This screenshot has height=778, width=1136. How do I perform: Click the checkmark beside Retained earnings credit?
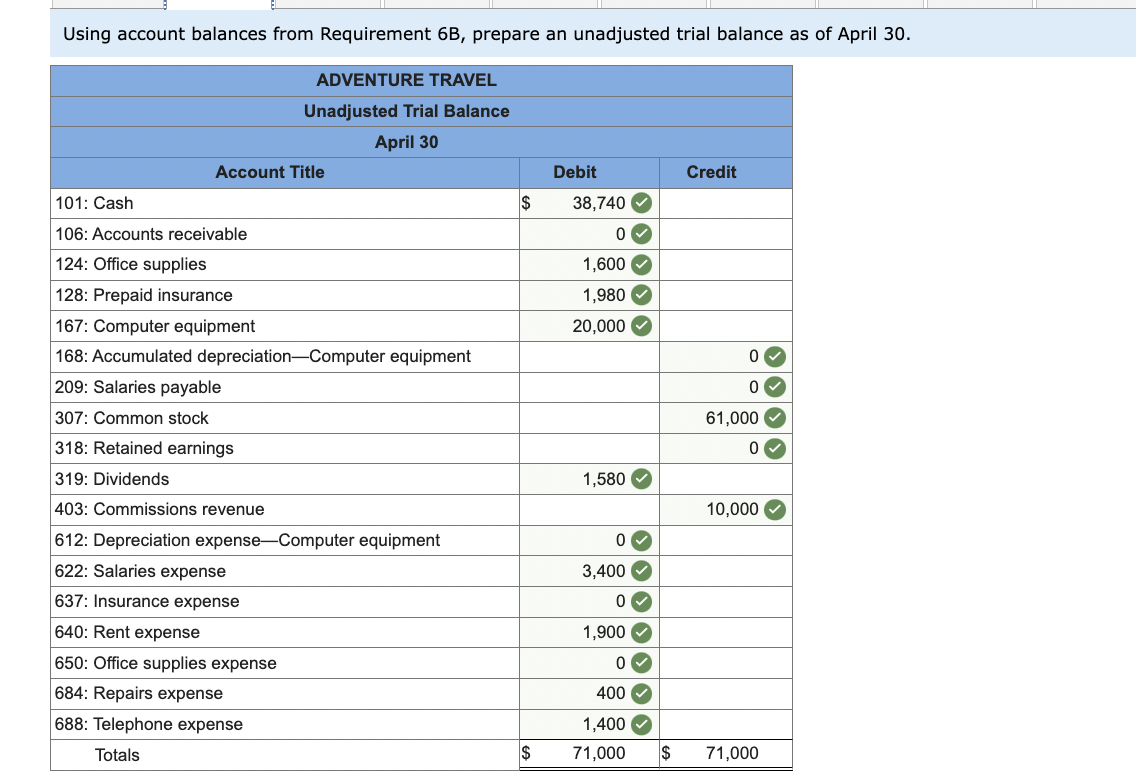click(x=775, y=448)
